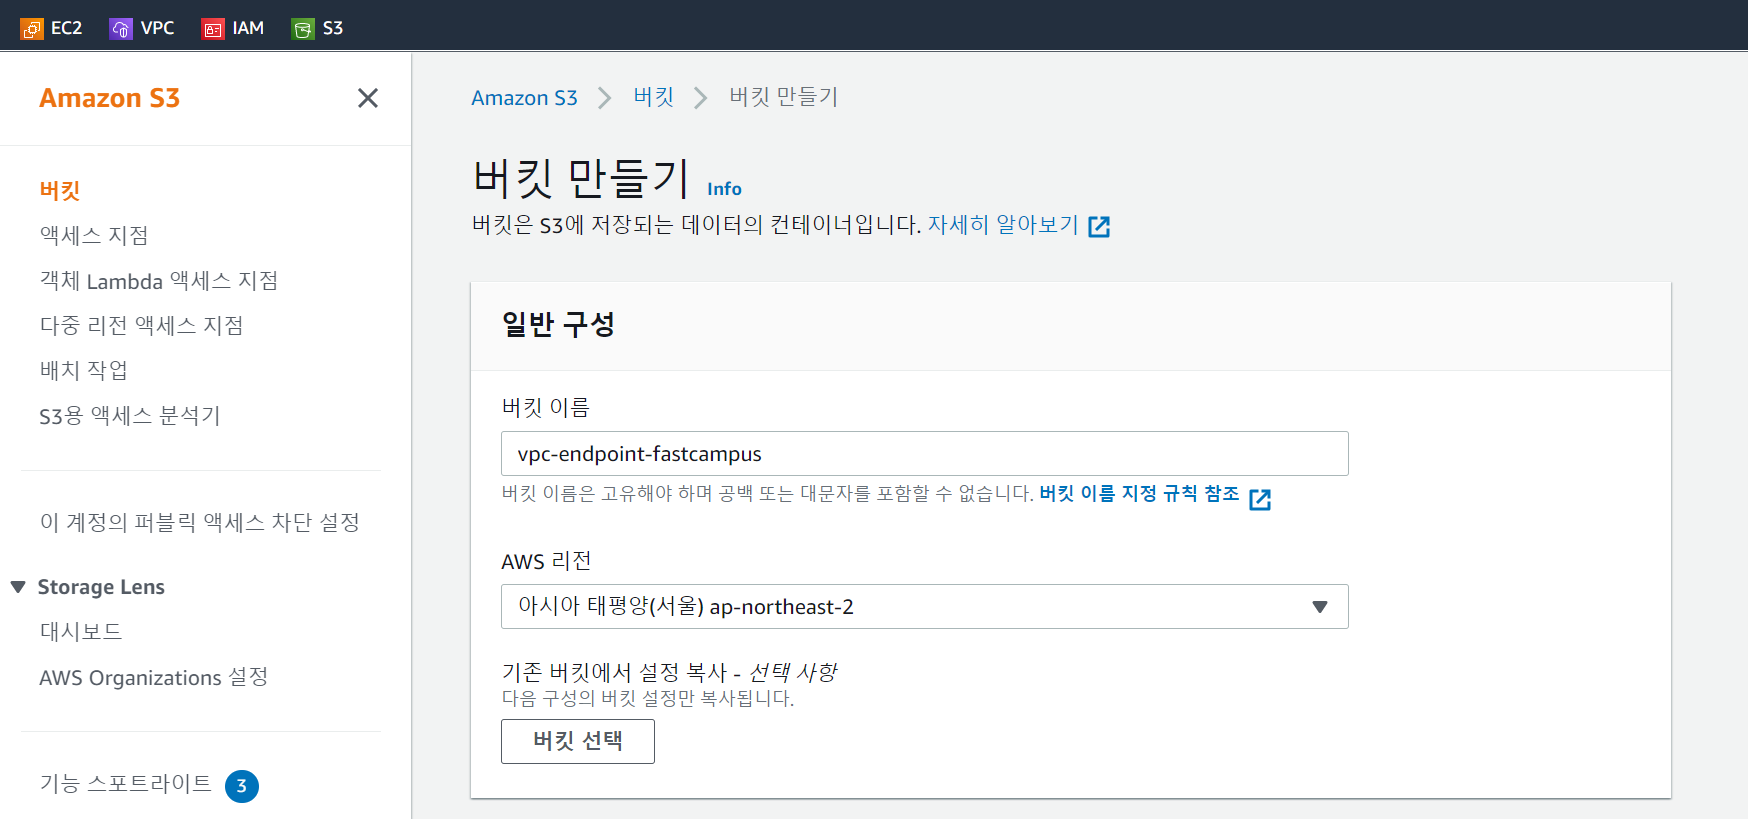Click 버킷 만들기 breadcrumb text
The height and width of the screenshot is (819, 1748).
point(784,97)
